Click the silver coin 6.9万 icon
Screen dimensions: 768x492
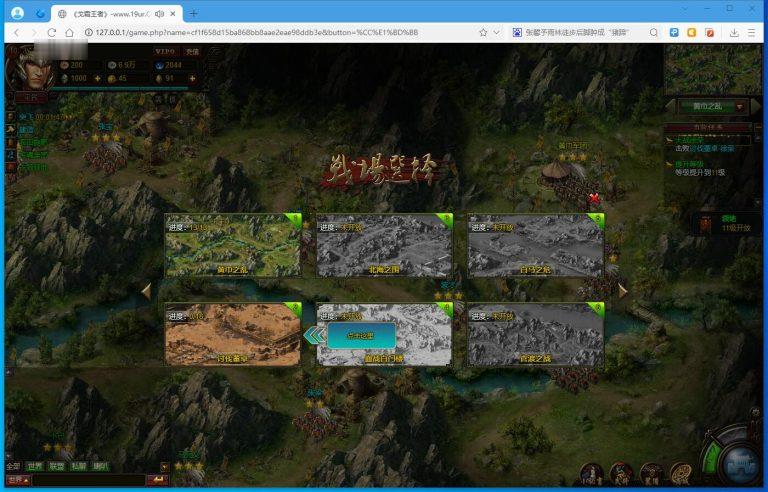pos(112,65)
